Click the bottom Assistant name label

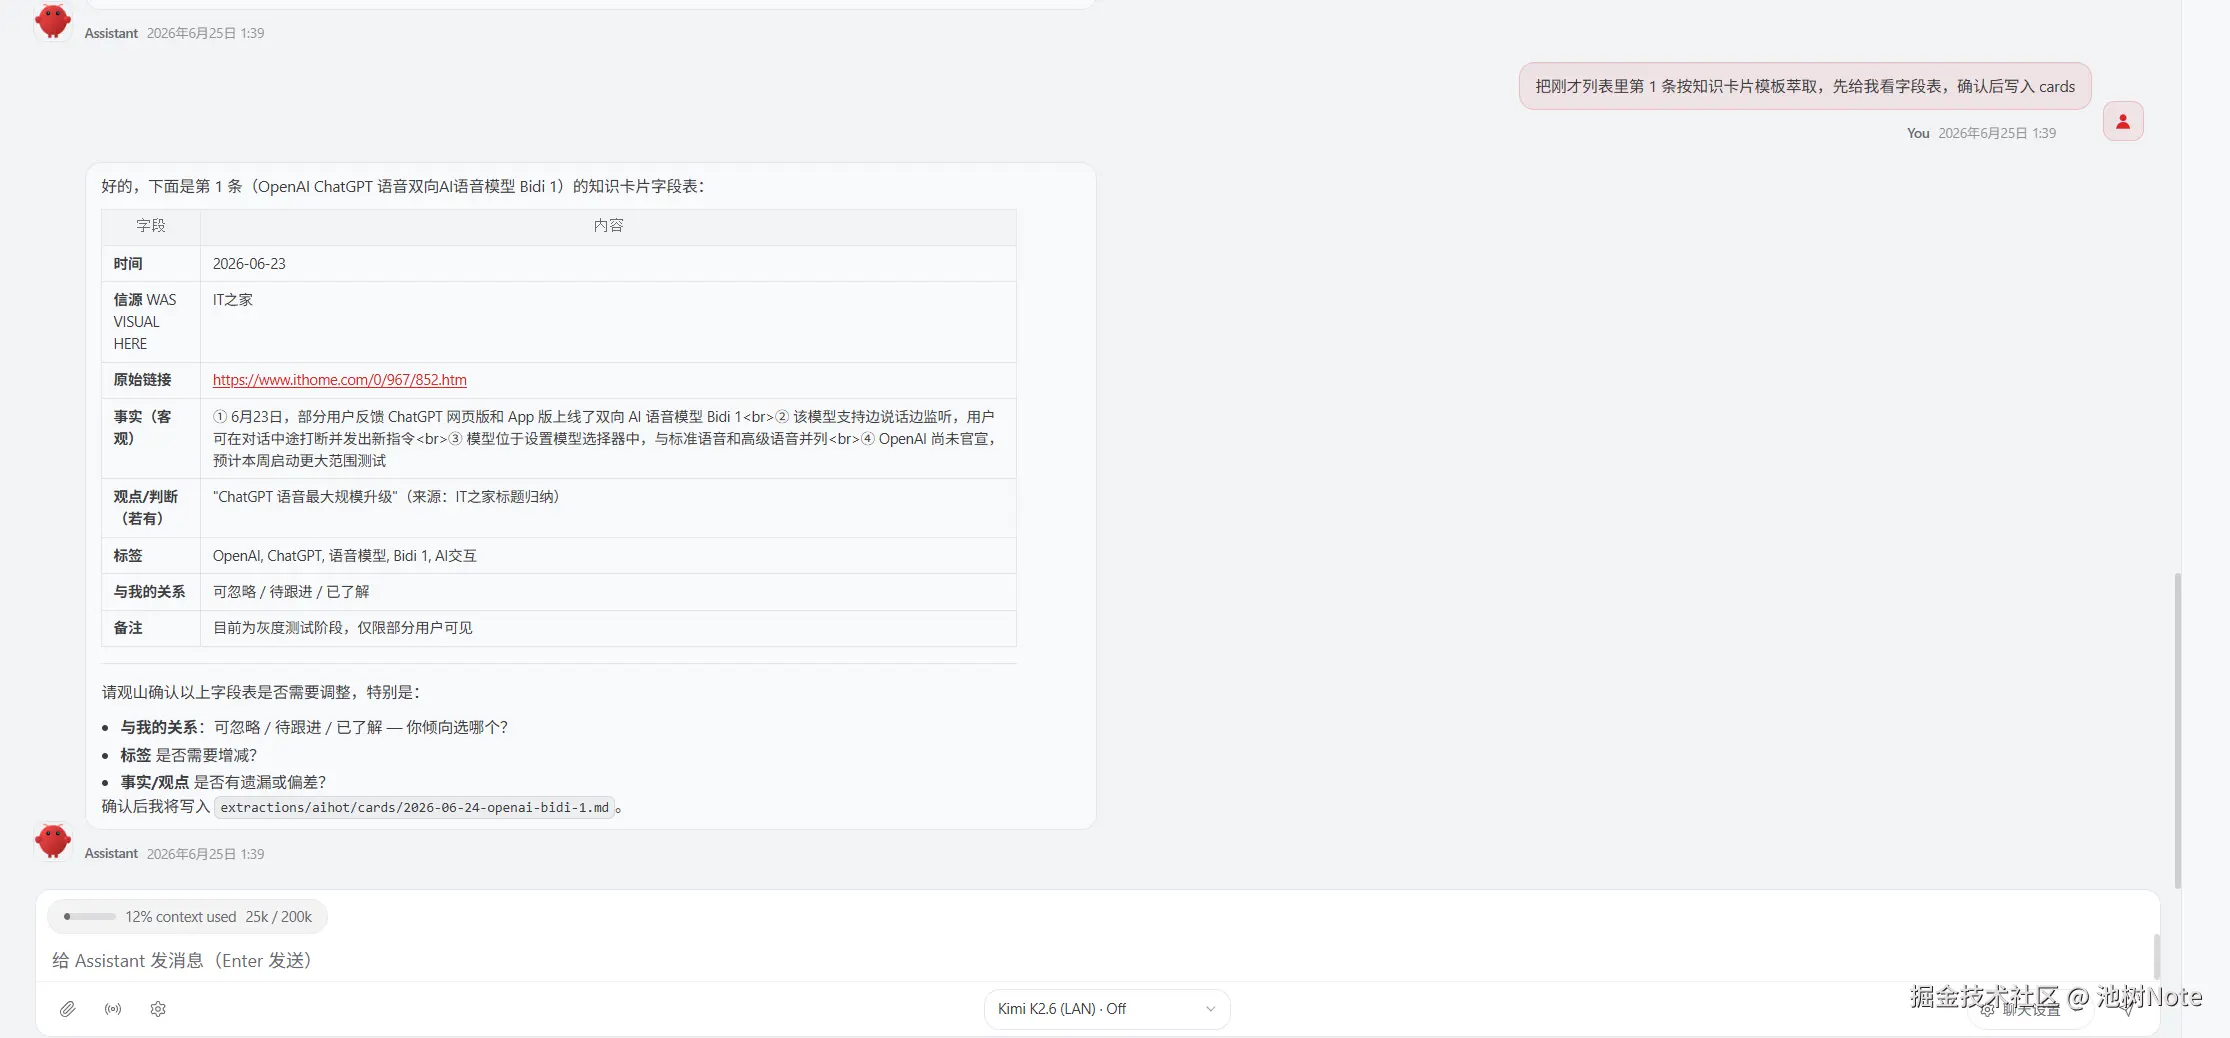point(111,854)
